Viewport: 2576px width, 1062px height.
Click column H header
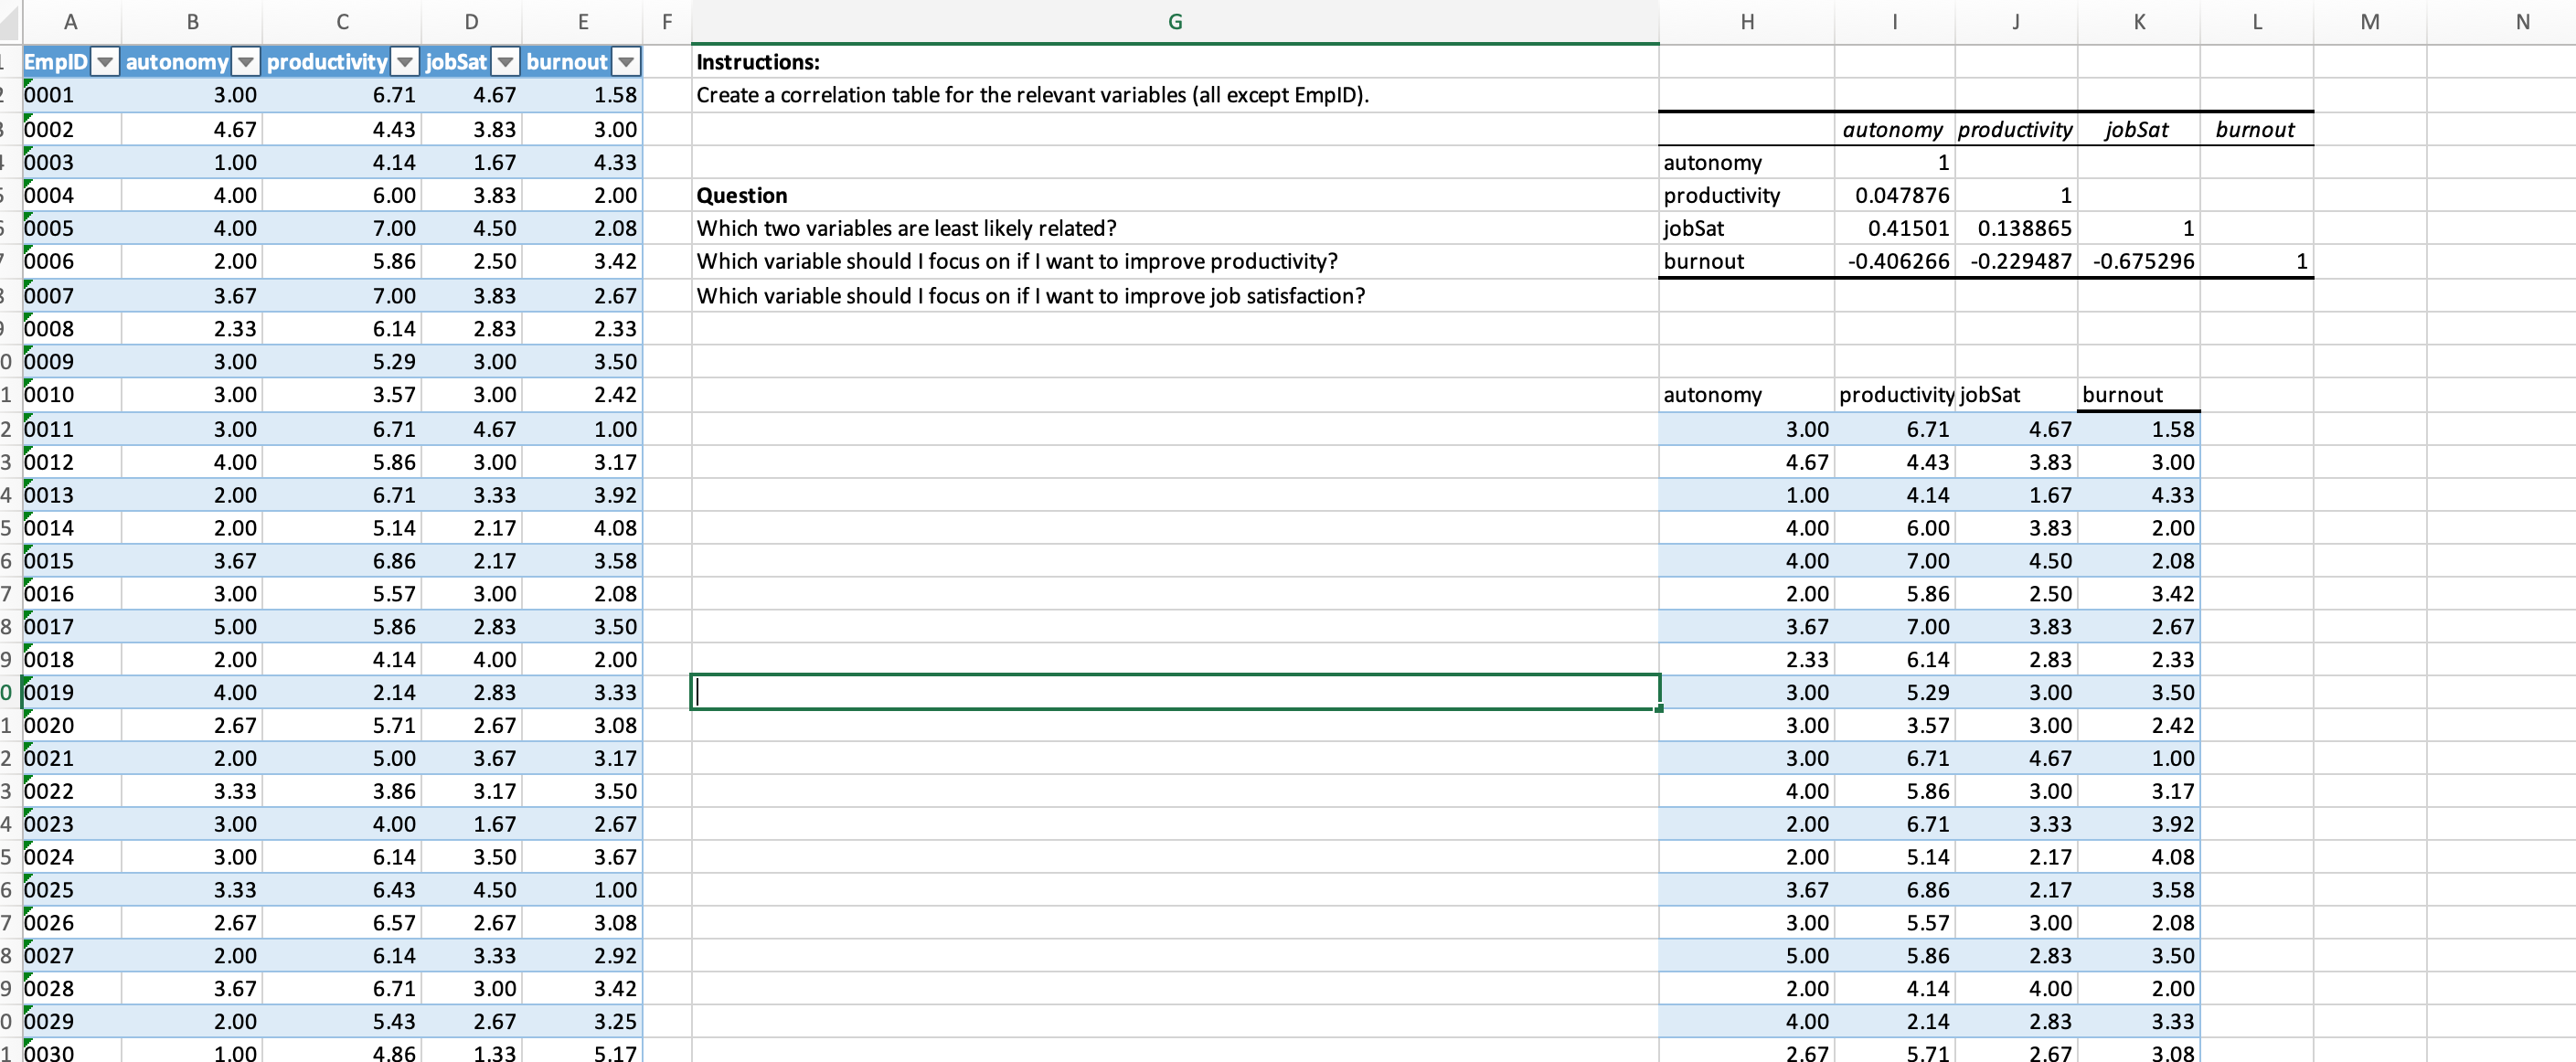coord(1746,21)
